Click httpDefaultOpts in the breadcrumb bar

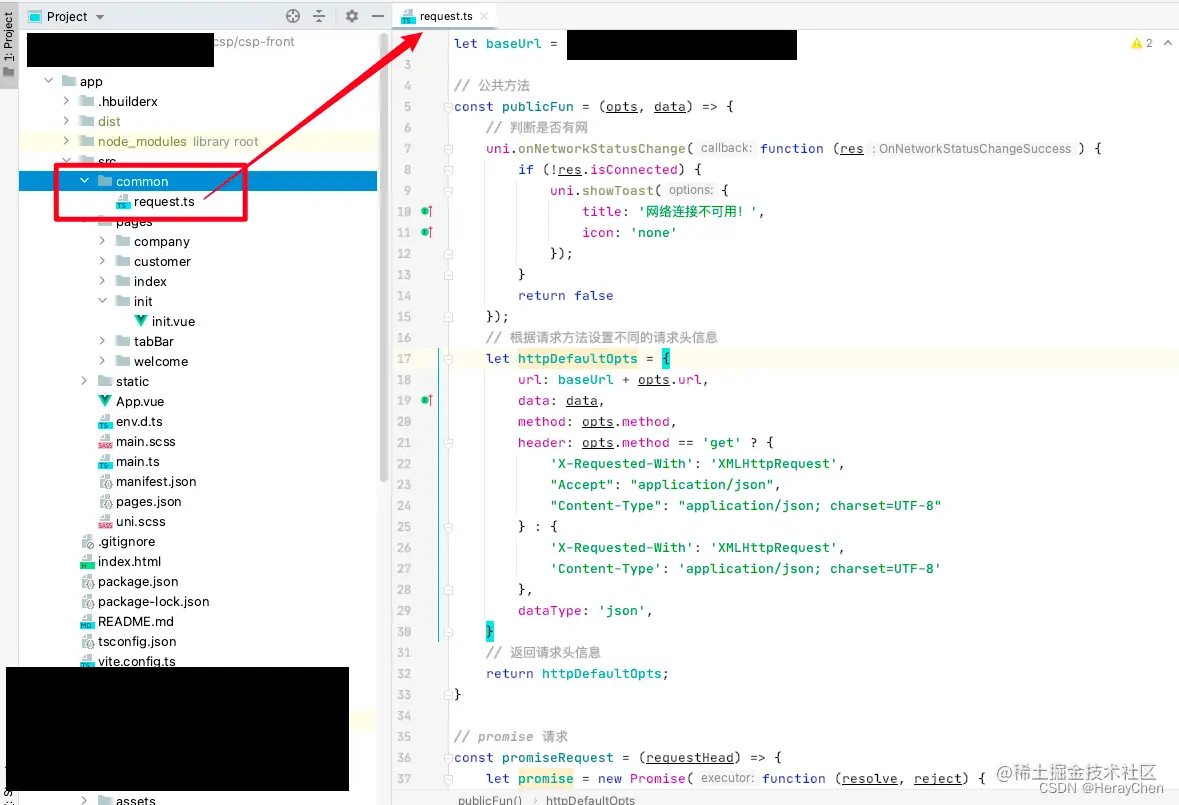pyautogui.click(x=590, y=799)
